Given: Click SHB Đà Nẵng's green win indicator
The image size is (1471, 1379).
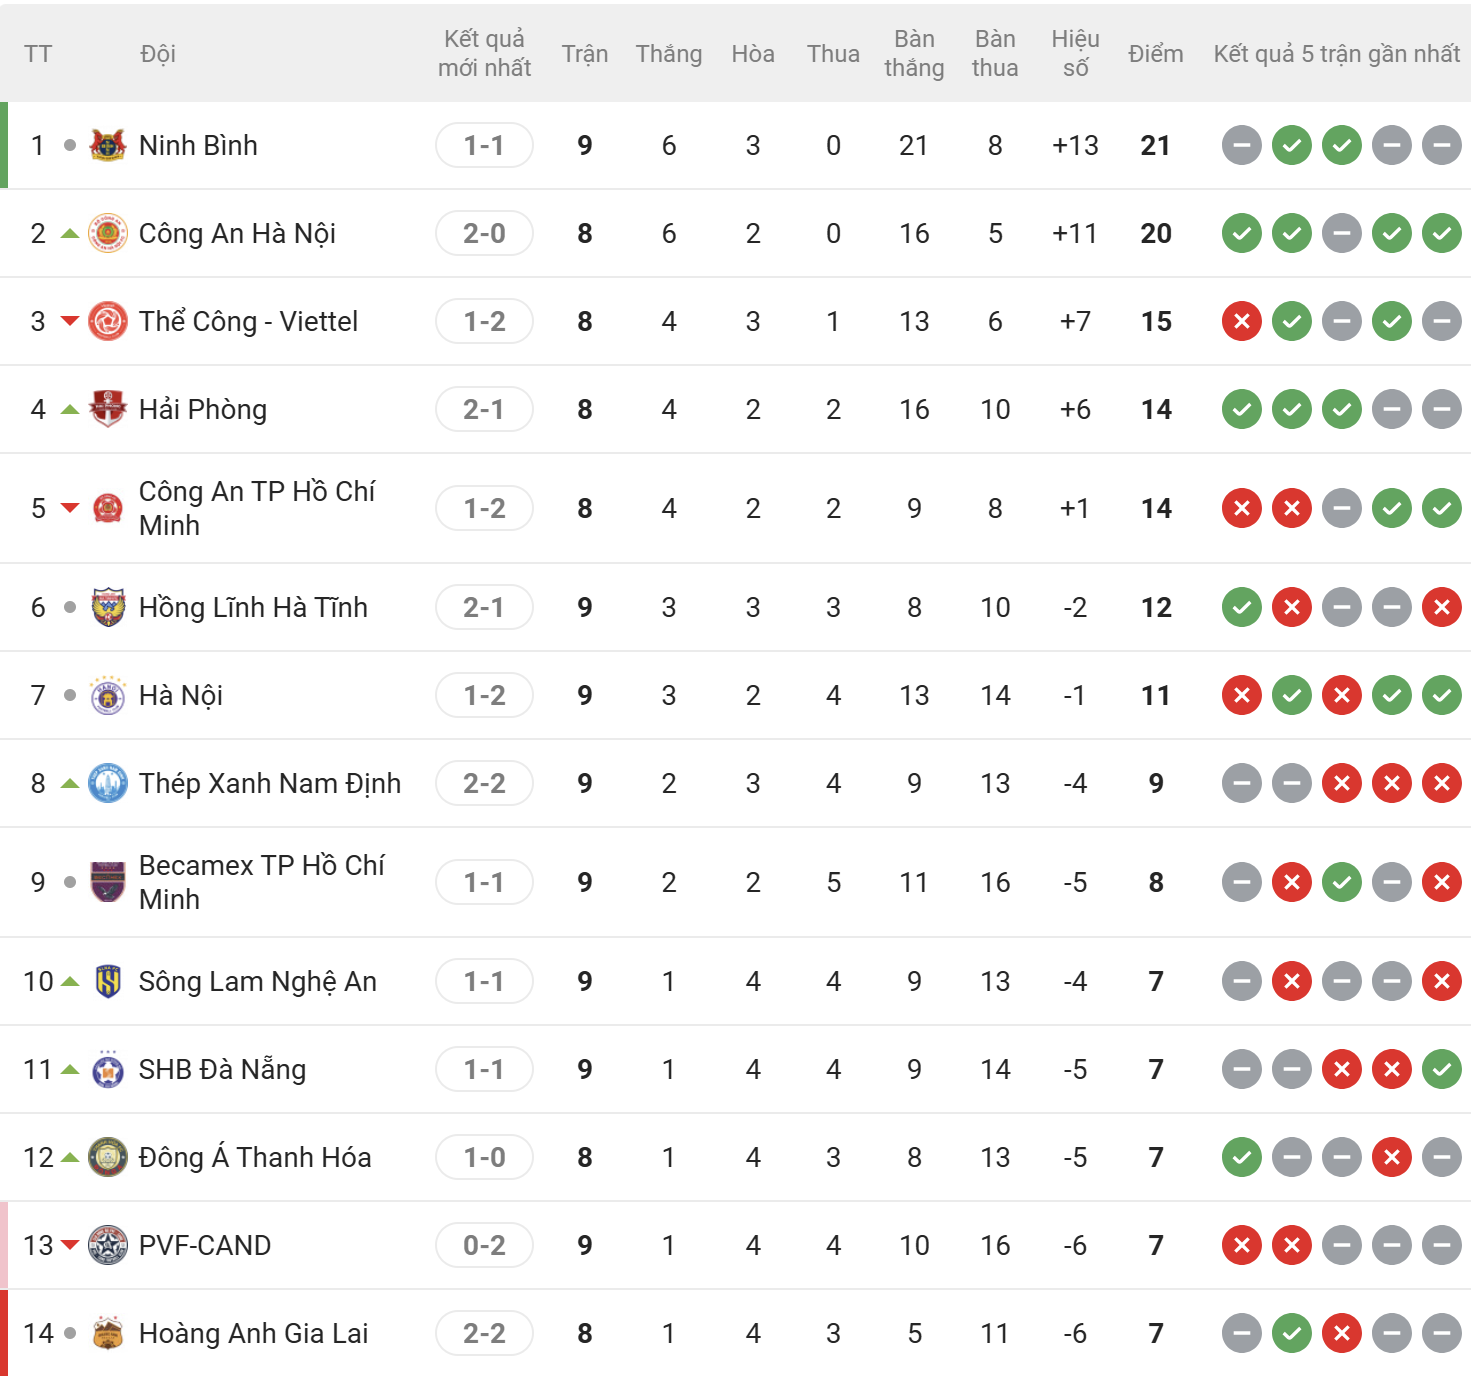Looking at the screenshot, I should 1442,1069.
